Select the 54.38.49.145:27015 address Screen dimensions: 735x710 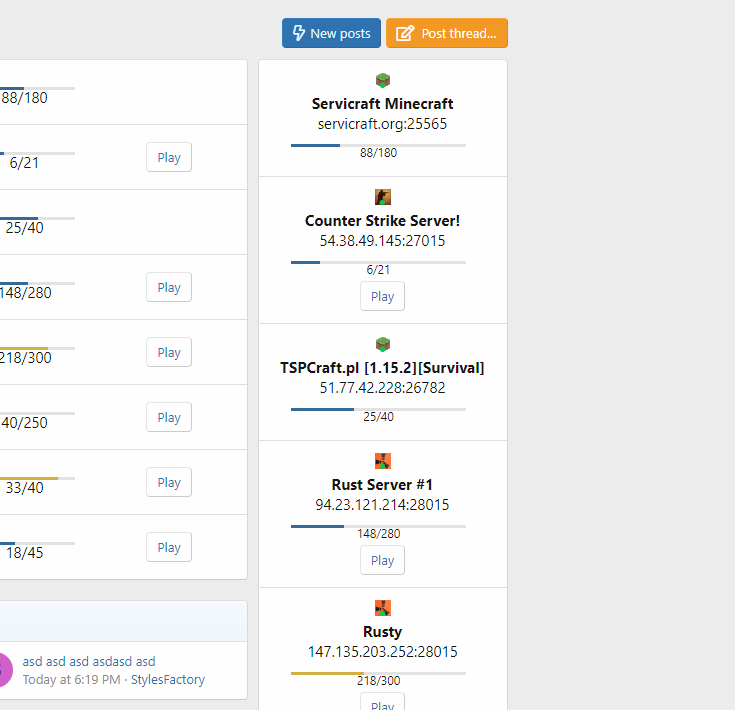[x=382, y=241]
